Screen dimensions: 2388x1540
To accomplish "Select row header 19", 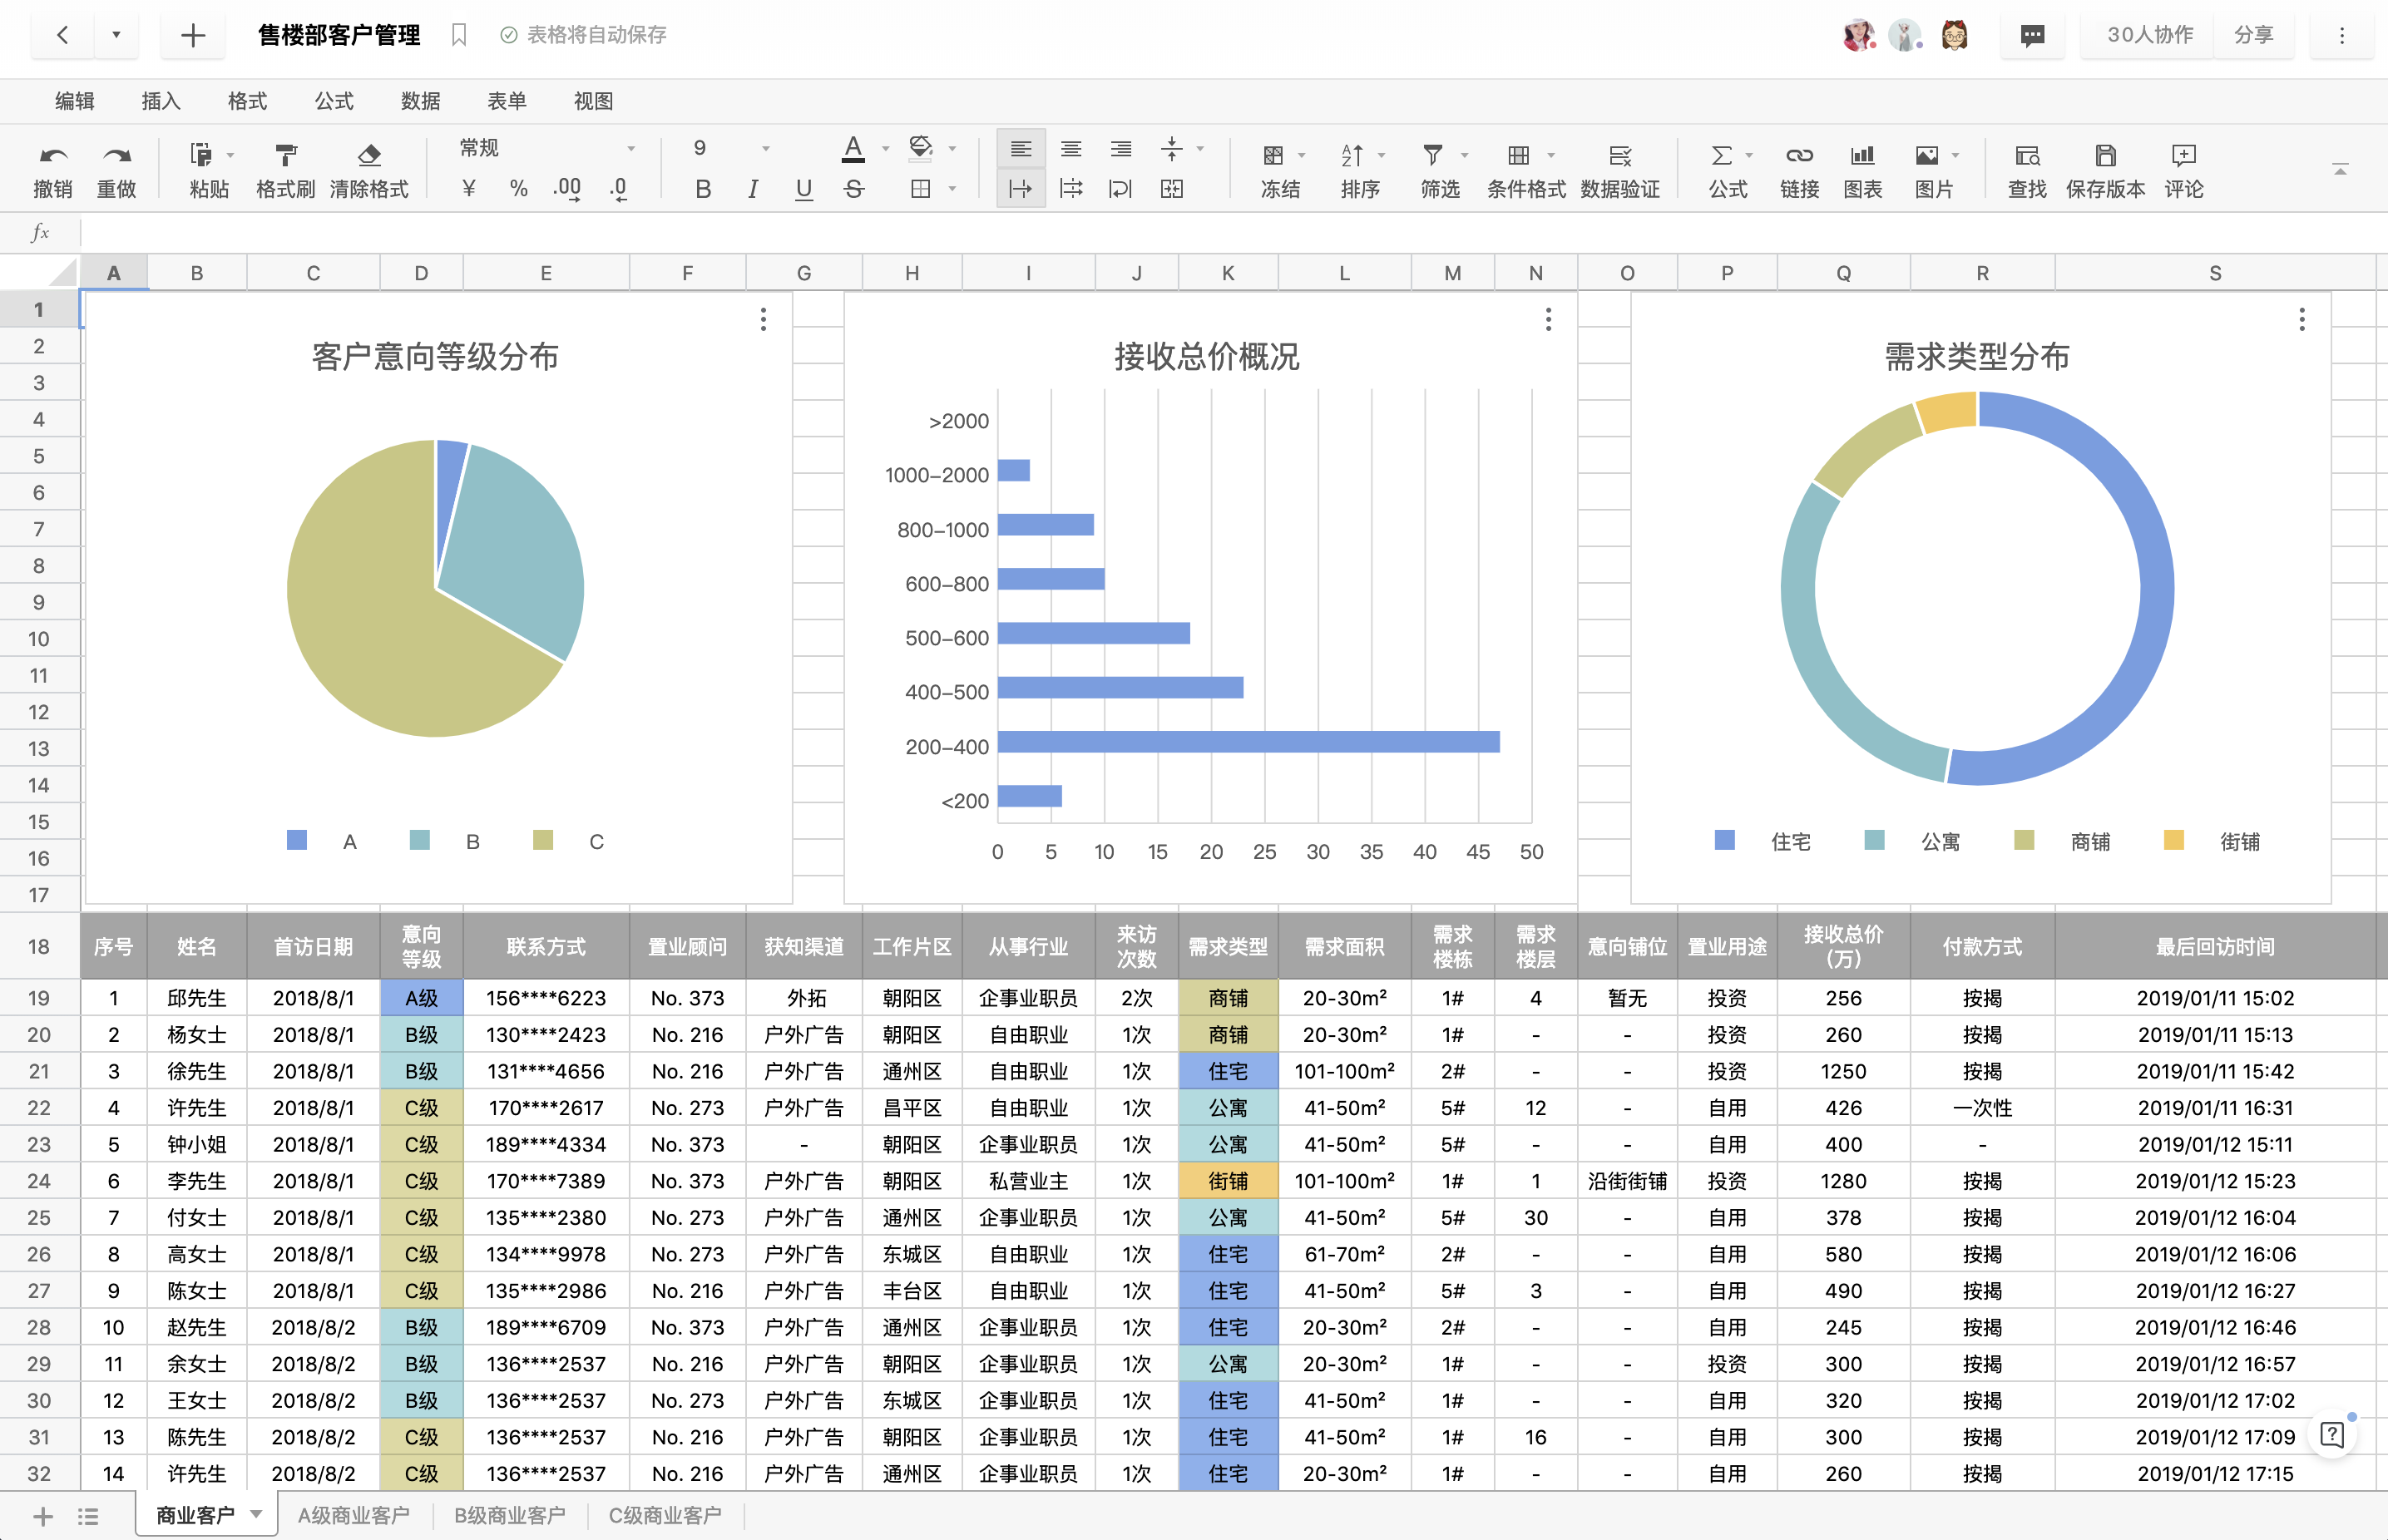I will click(39, 998).
